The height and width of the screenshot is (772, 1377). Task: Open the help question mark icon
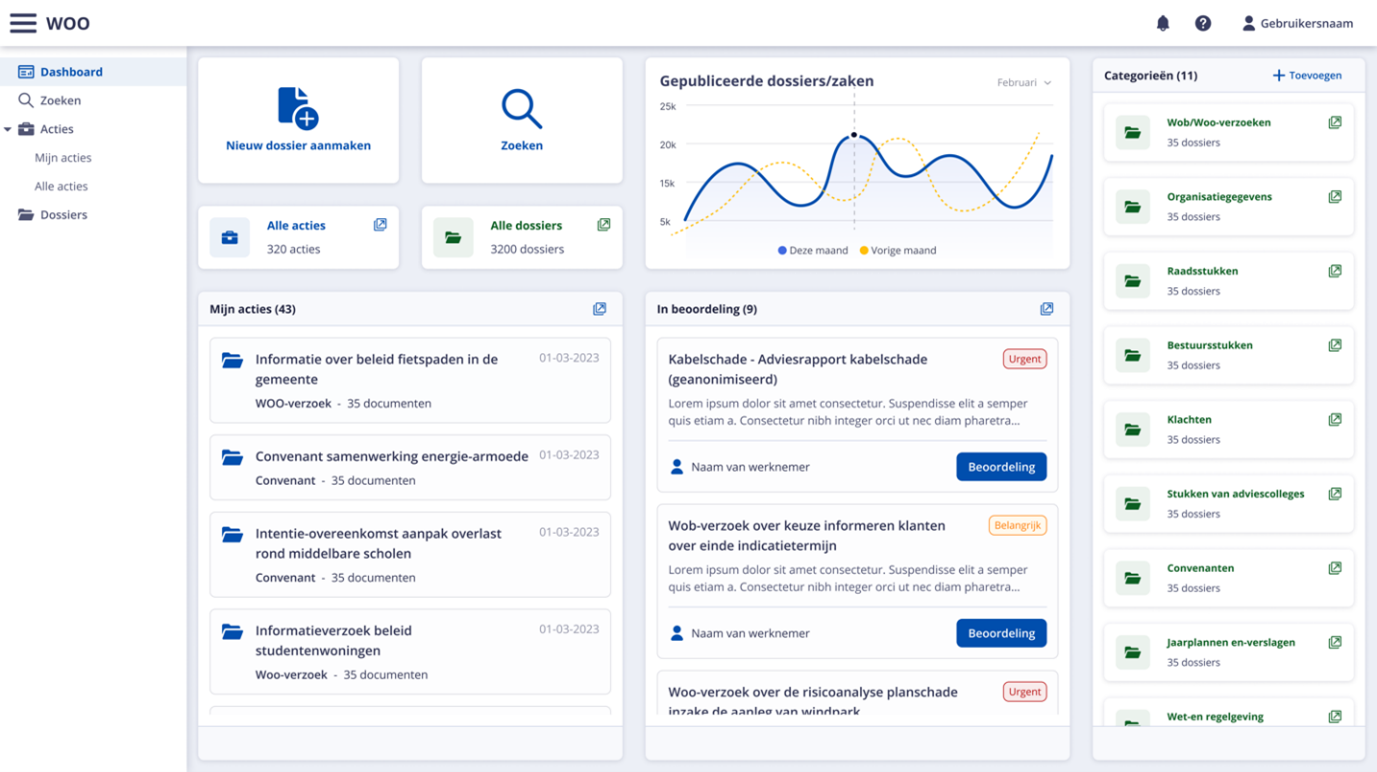[1203, 23]
